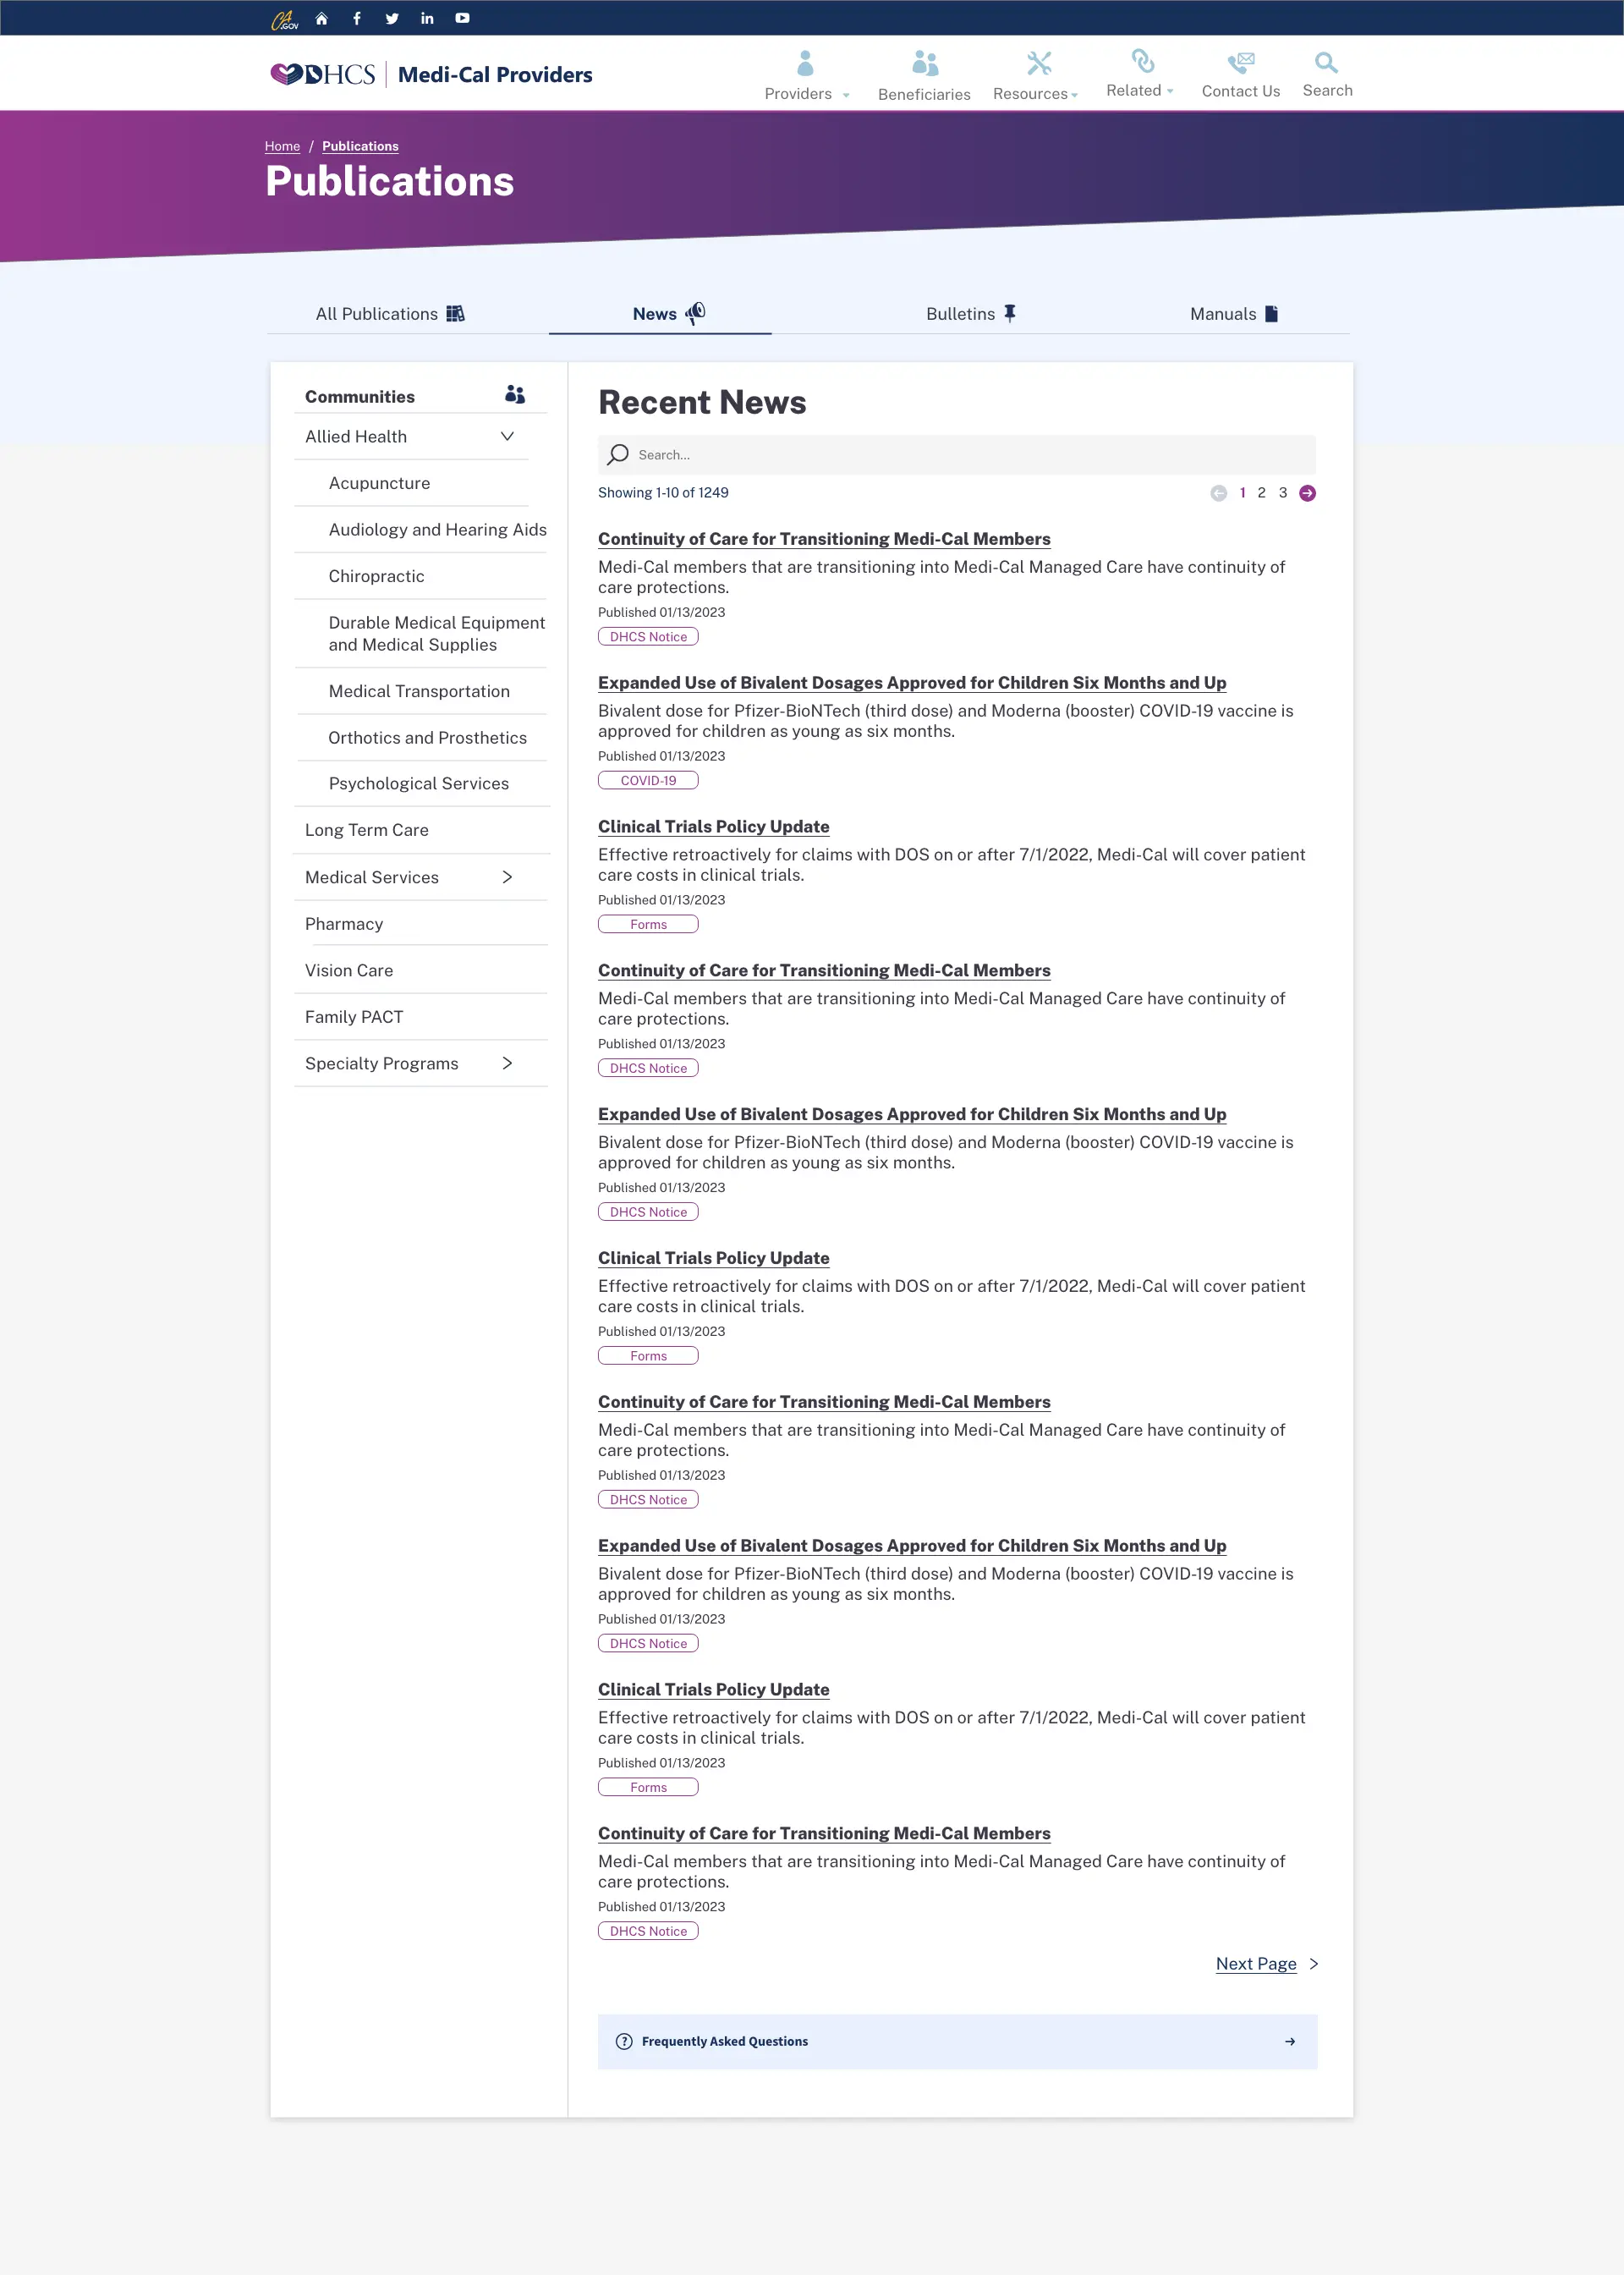Click the home icon next to CA.gov logo
This screenshot has width=1624, height=2275.
coord(321,17)
